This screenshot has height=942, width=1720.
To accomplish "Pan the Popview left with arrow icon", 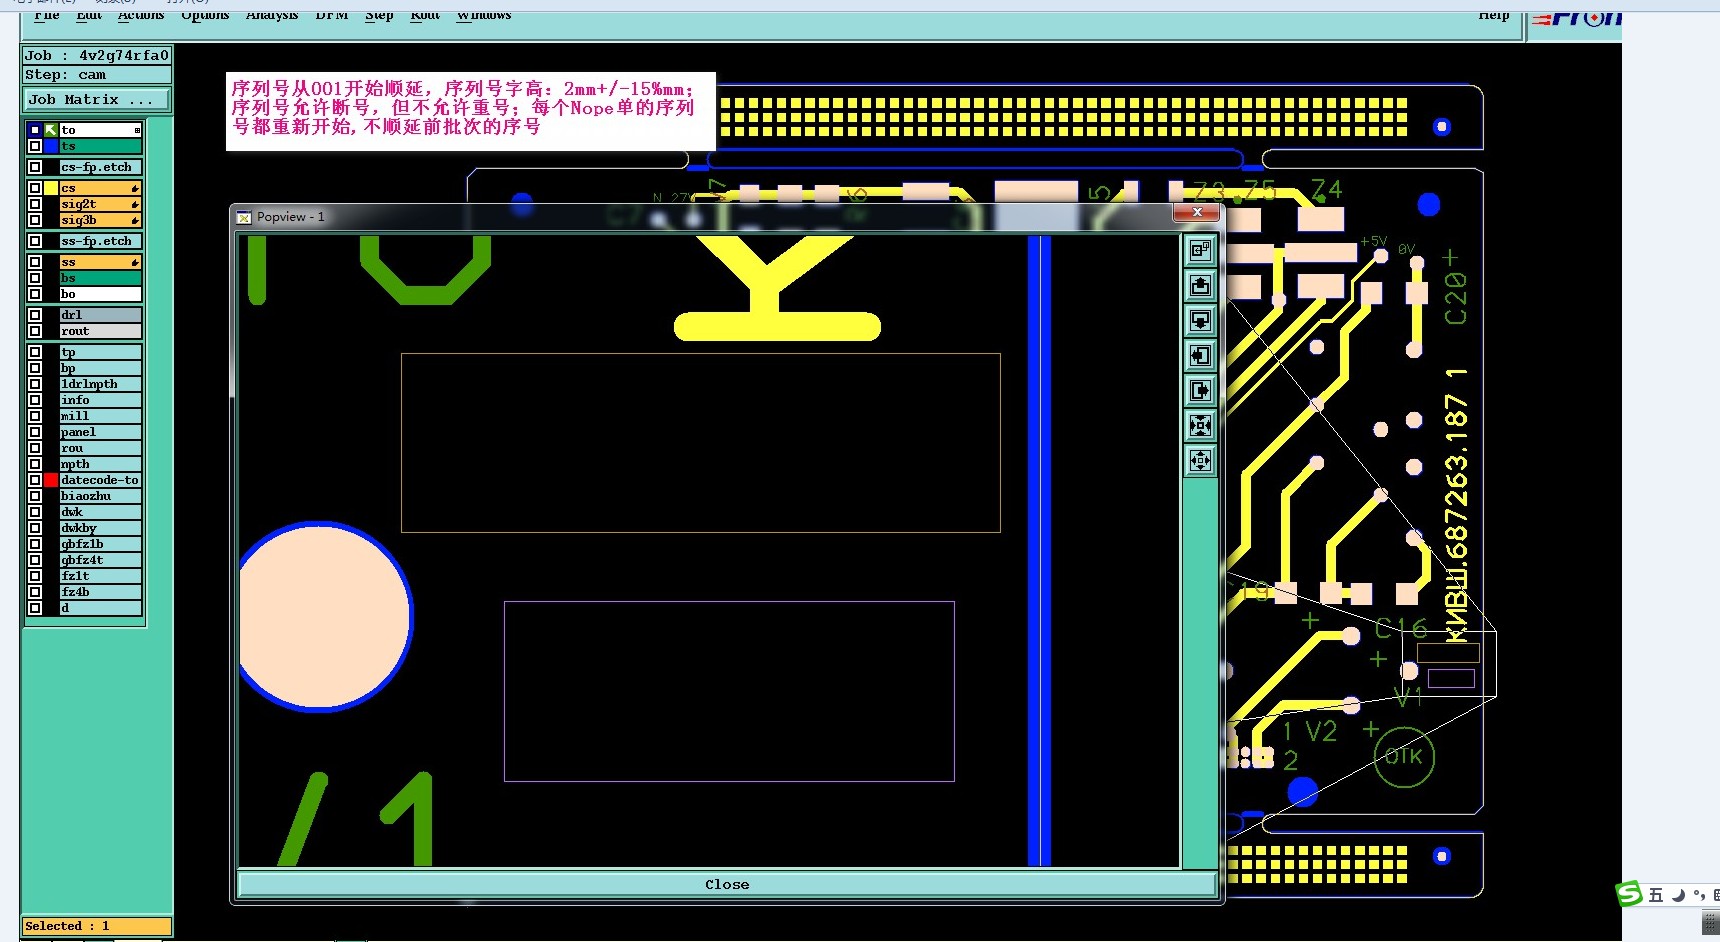I will coord(1200,355).
